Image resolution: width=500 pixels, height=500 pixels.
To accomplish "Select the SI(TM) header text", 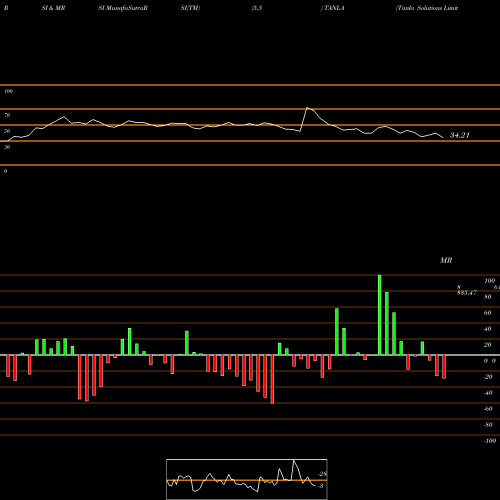I will [190, 8].
